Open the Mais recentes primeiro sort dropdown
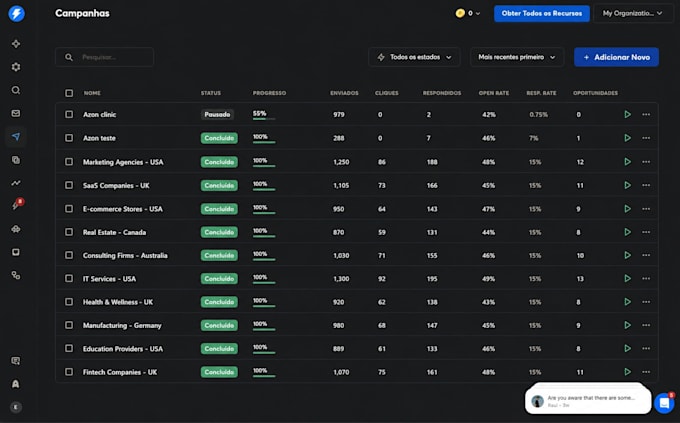The width and height of the screenshot is (680, 423). (517, 57)
